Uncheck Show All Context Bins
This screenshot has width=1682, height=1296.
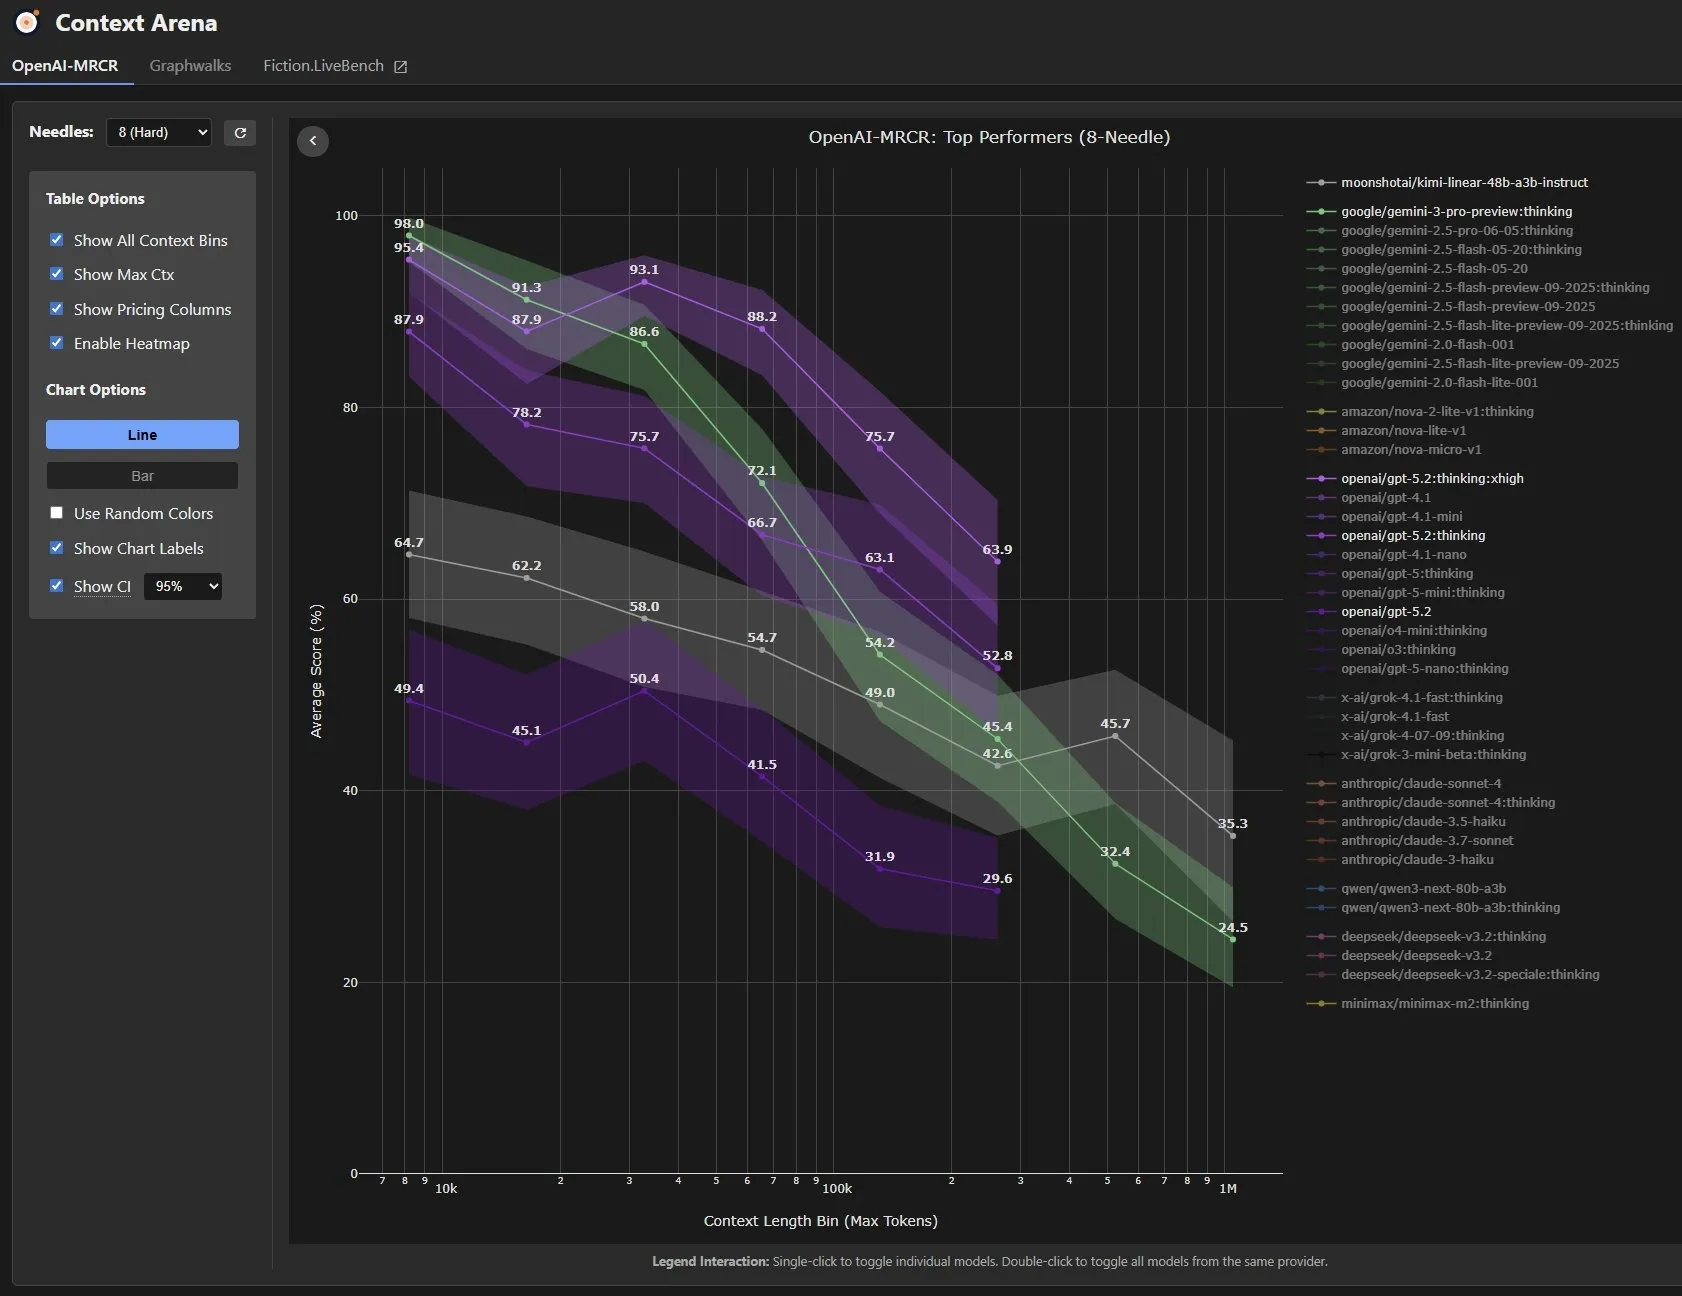[57, 240]
